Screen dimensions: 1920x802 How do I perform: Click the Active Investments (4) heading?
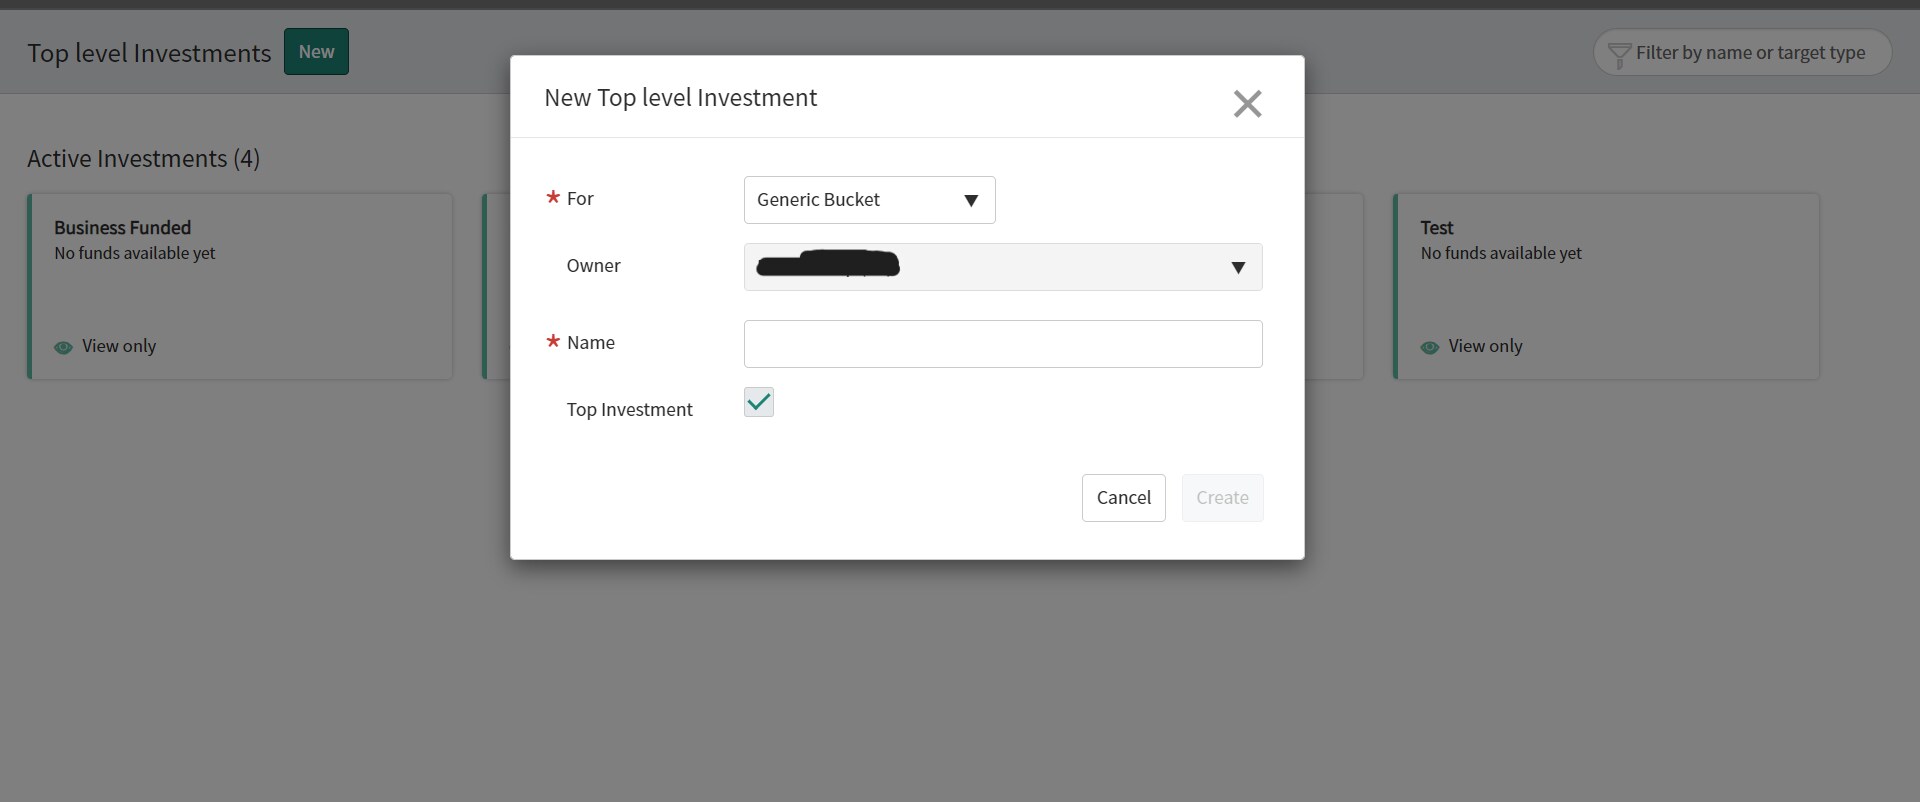[x=143, y=159]
